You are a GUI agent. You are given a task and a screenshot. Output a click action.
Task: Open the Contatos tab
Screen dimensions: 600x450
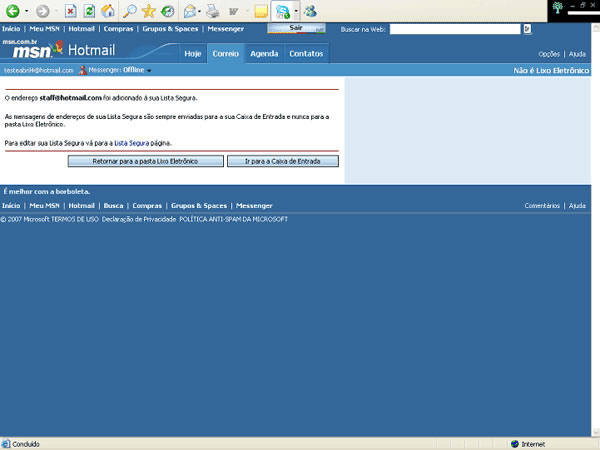[306, 53]
